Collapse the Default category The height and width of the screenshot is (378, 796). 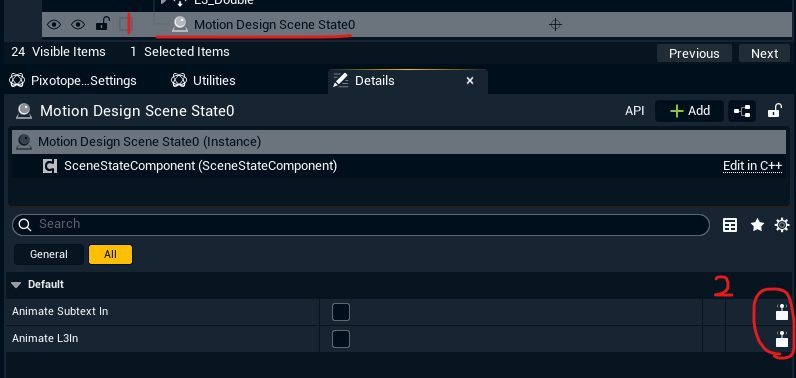(x=16, y=285)
